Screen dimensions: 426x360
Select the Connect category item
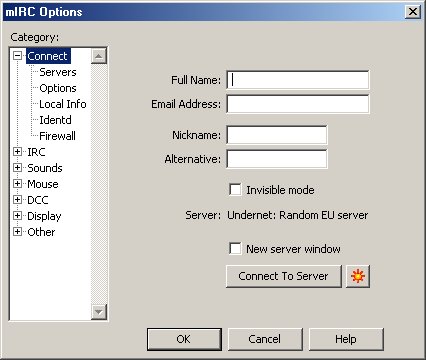[48, 56]
